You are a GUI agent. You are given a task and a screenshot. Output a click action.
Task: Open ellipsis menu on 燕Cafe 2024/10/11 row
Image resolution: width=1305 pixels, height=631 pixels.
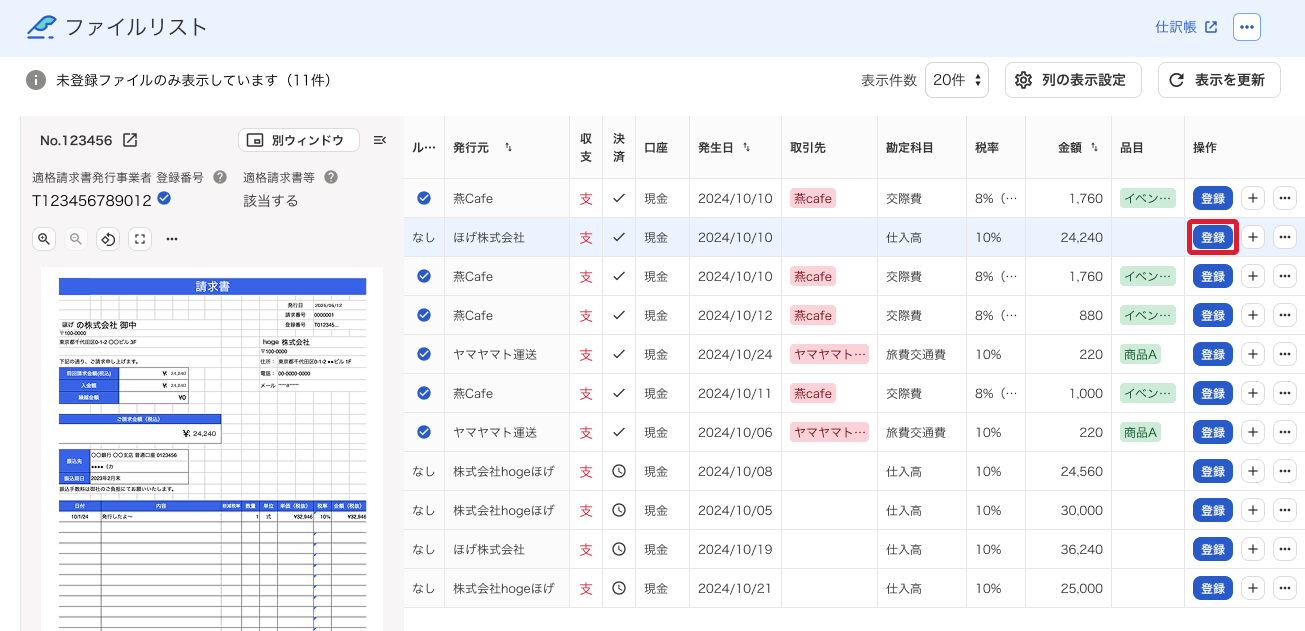1285,393
